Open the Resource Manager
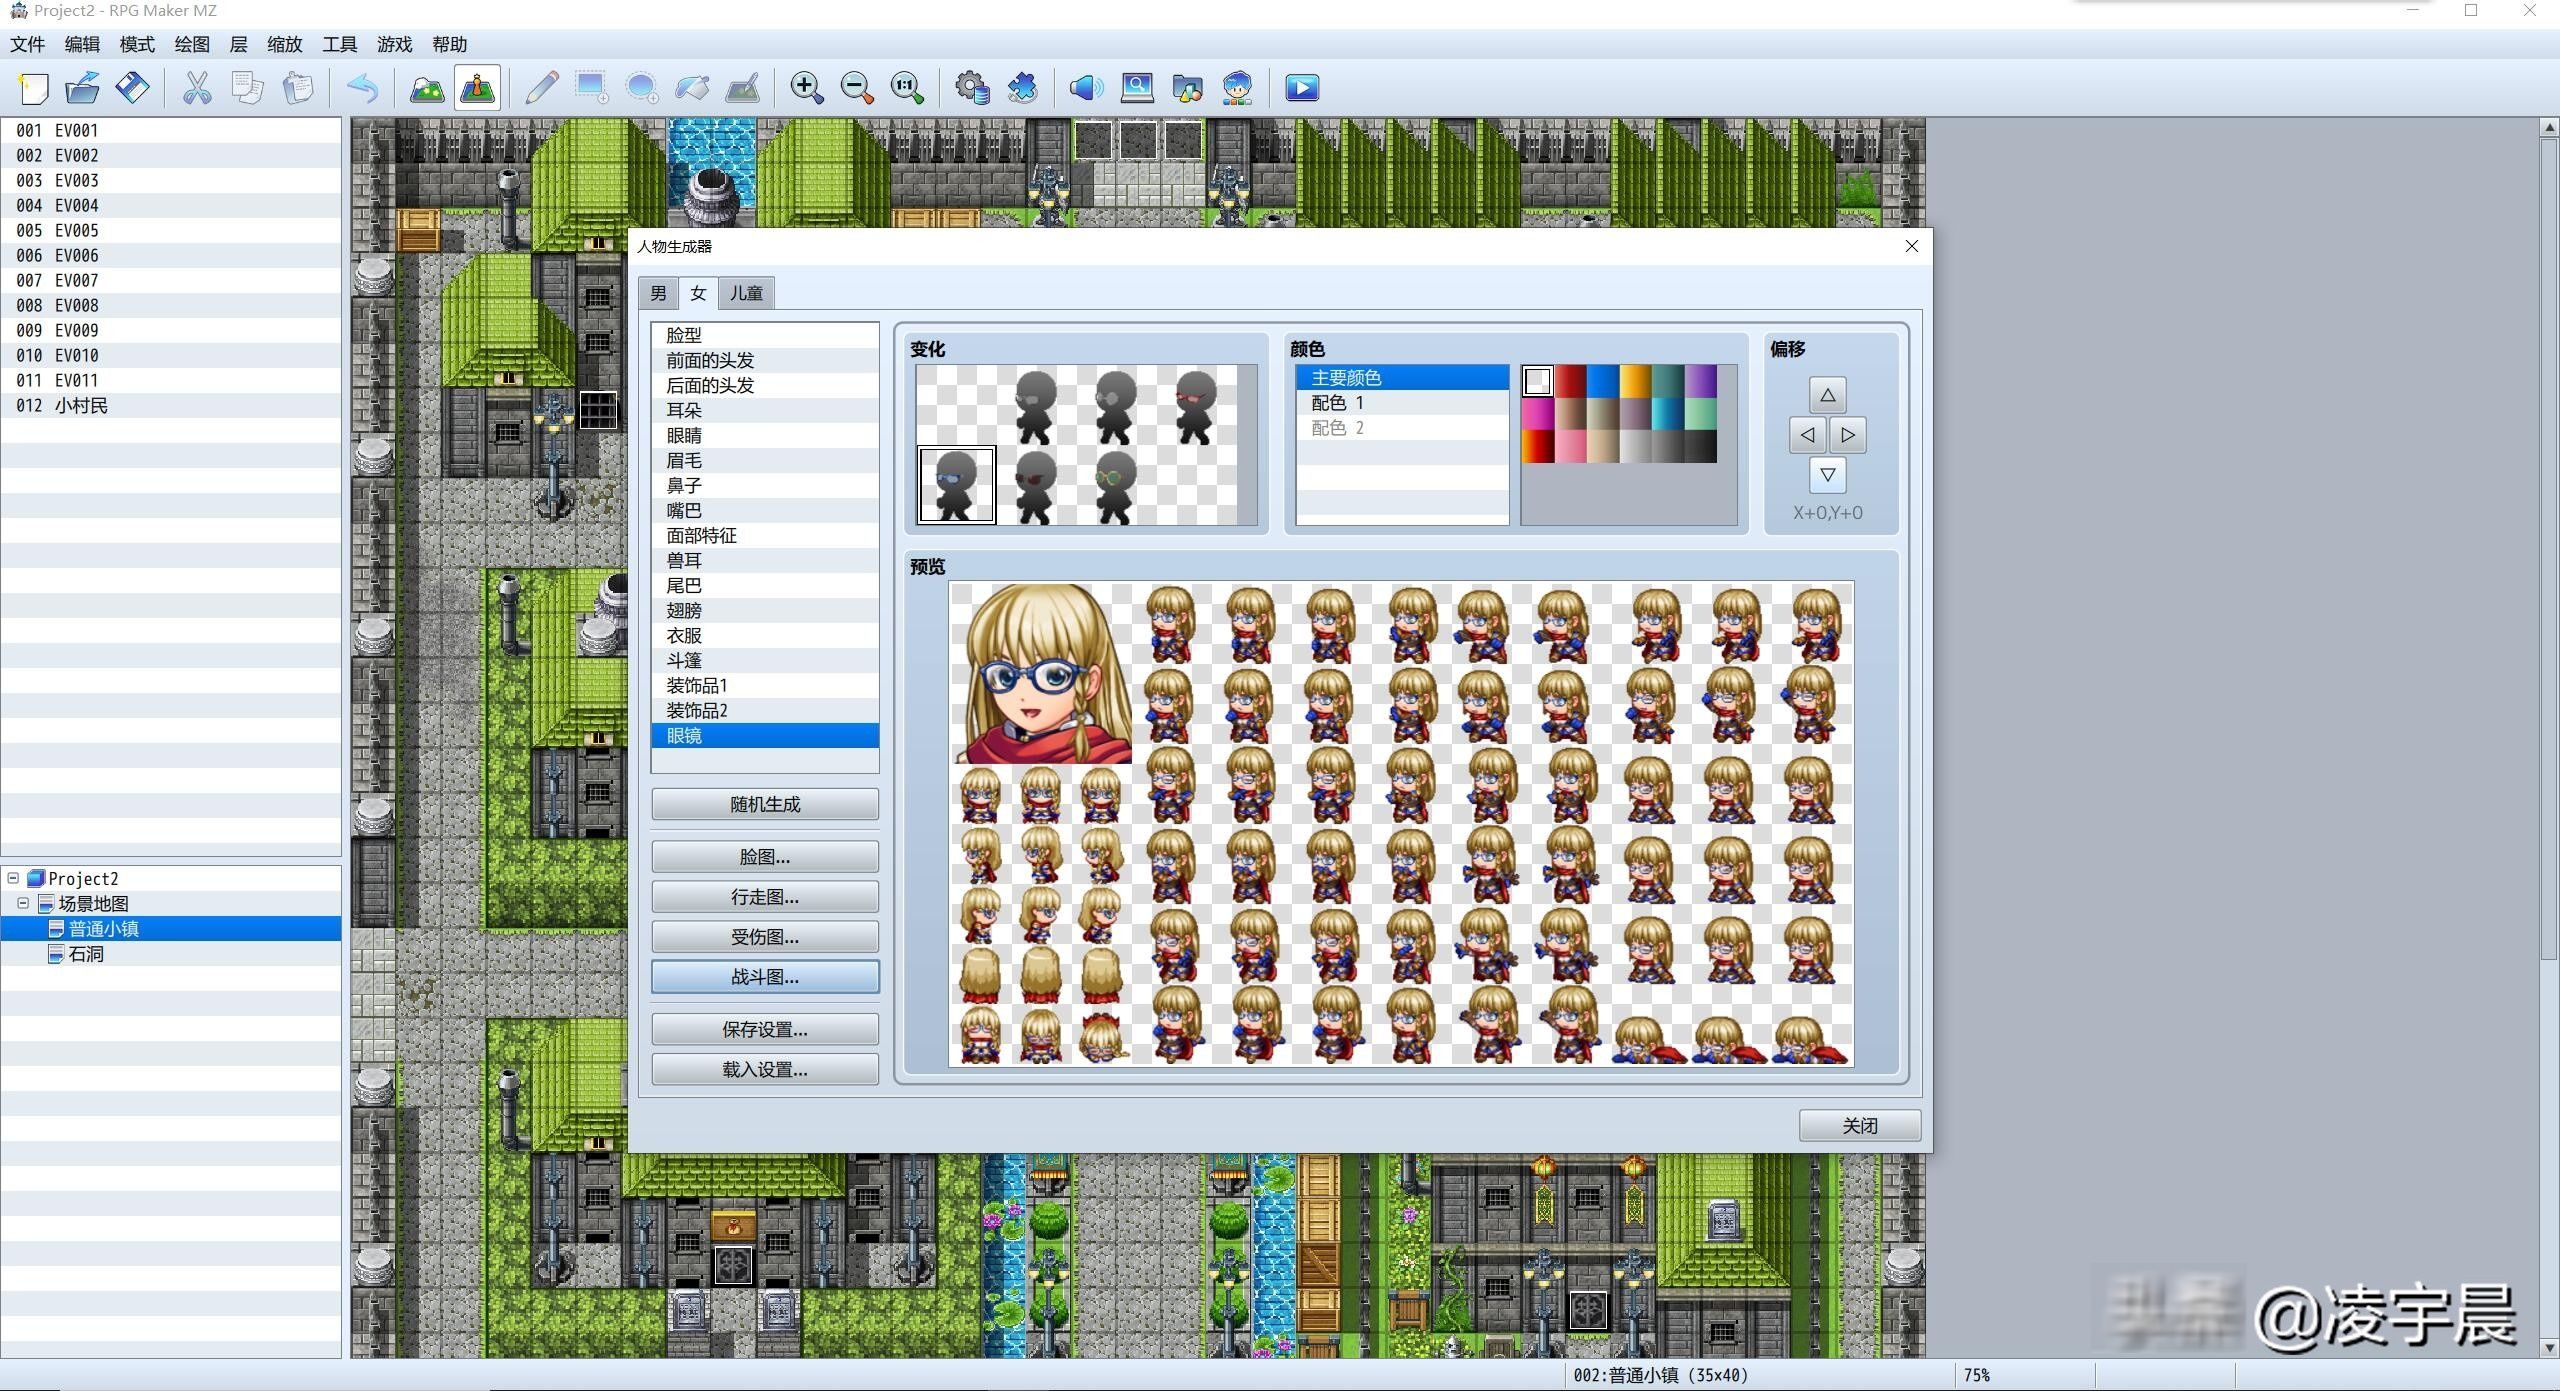This screenshot has height=1391, width=2560. coord(1186,87)
